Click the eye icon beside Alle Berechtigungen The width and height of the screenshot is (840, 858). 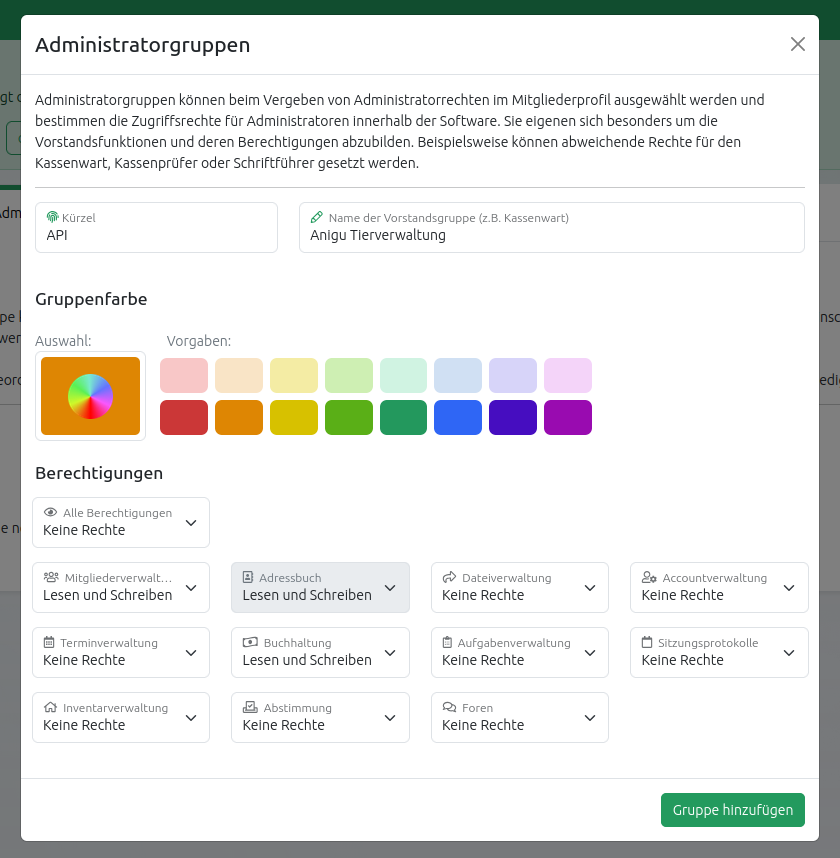[48, 512]
